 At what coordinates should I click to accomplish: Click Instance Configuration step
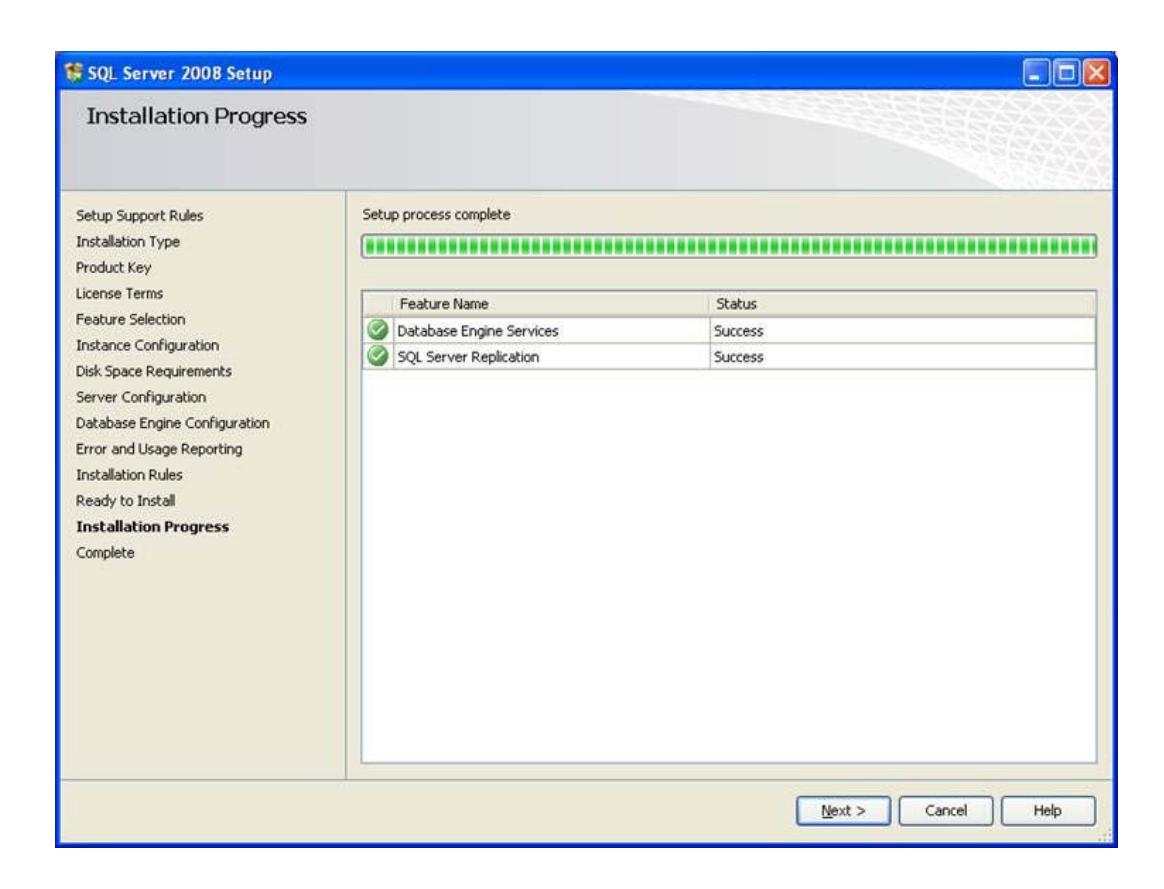click(147, 345)
